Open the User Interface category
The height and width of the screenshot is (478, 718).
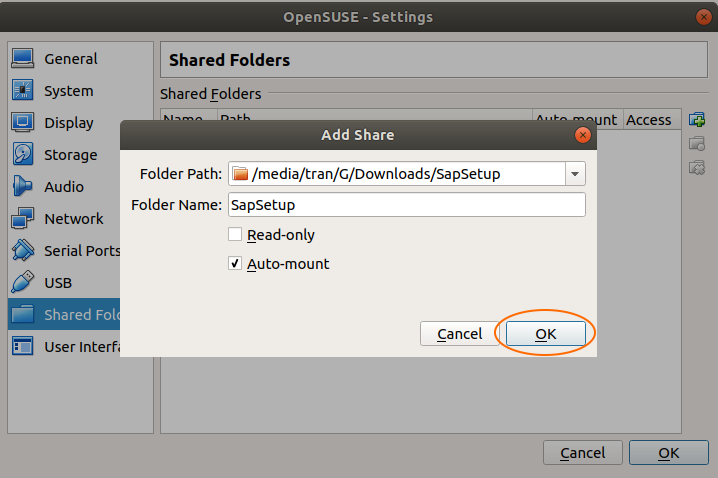64,347
